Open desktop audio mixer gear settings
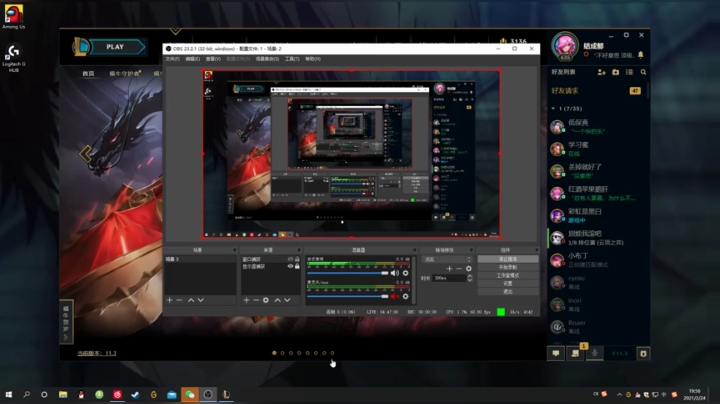The height and width of the screenshot is (404, 720). tap(405, 273)
